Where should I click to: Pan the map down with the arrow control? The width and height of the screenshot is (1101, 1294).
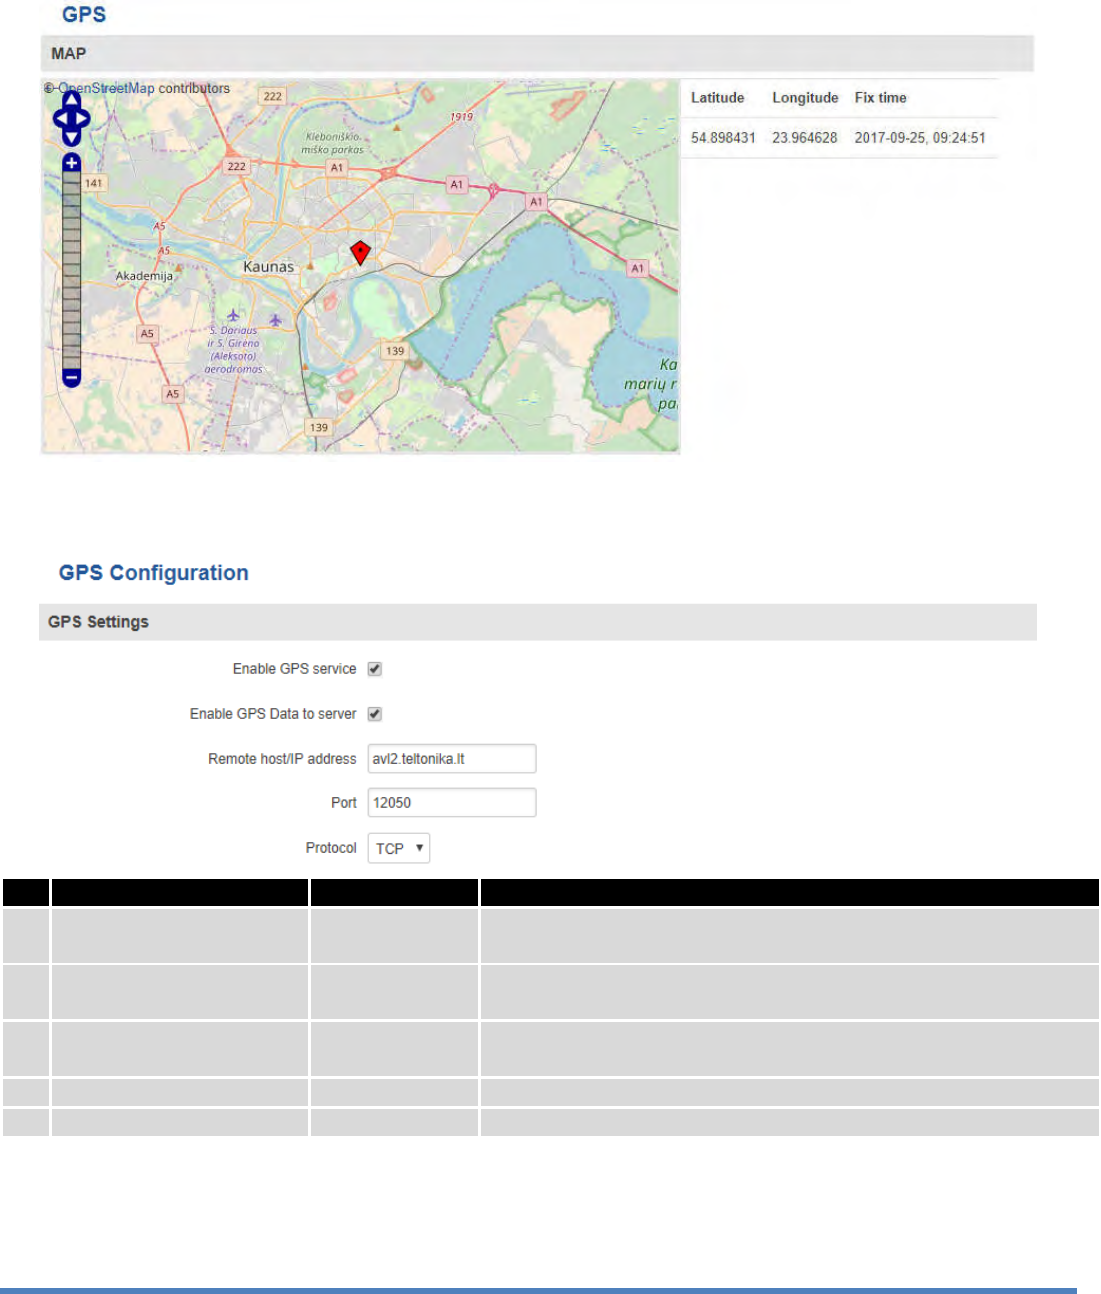pos(71,138)
